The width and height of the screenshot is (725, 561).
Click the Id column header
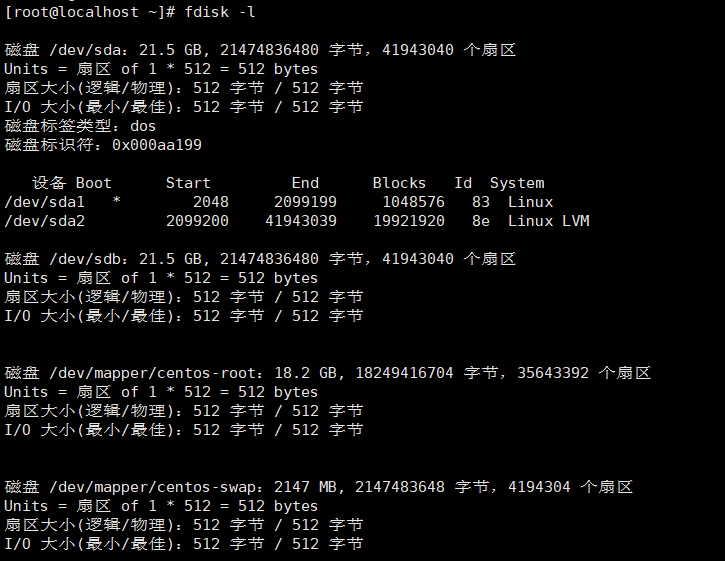463,183
